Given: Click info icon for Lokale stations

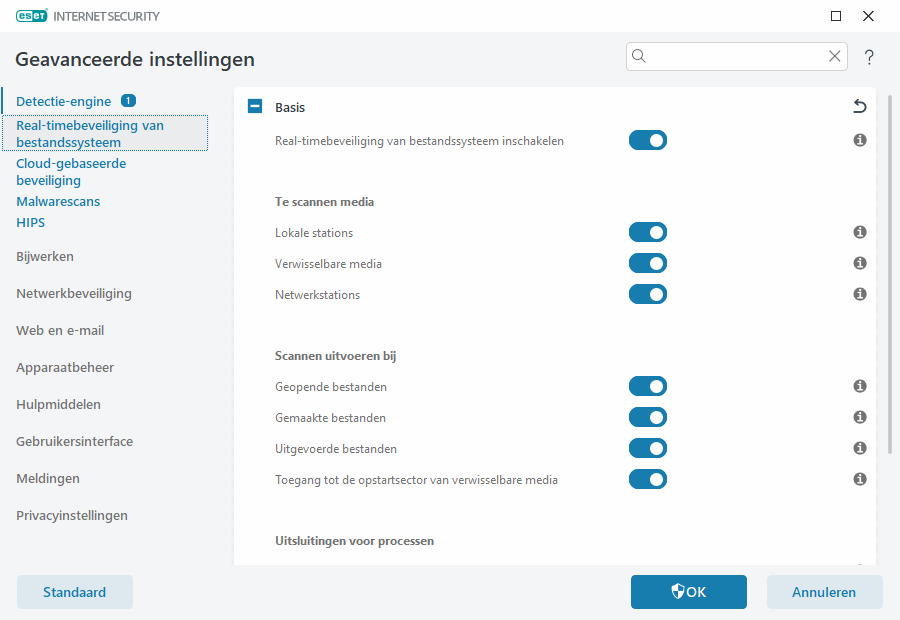Looking at the screenshot, I should 859,233.
